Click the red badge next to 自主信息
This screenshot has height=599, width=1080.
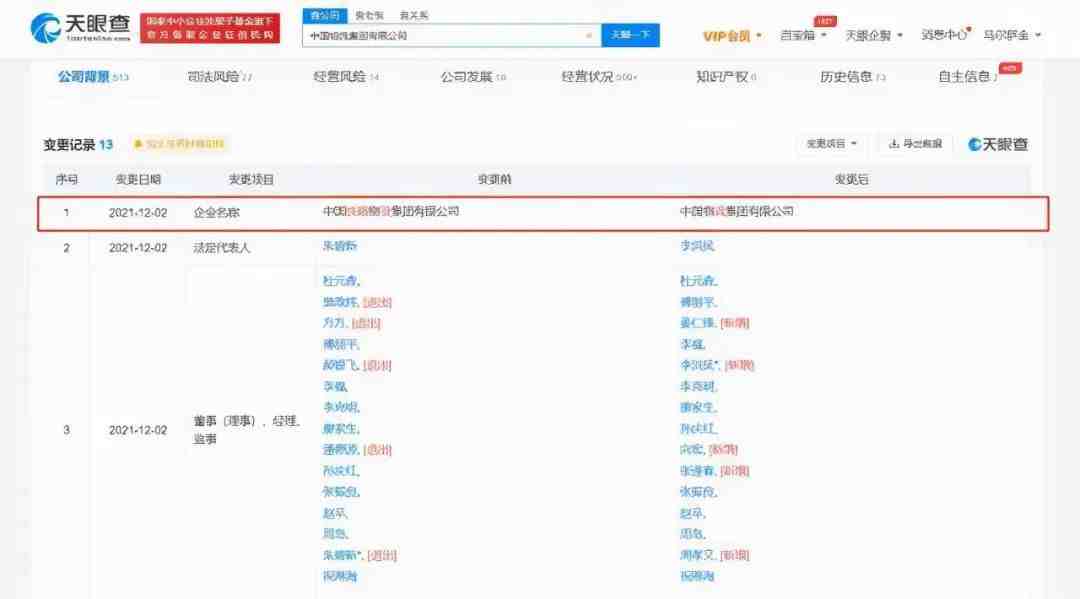[x=1010, y=68]
